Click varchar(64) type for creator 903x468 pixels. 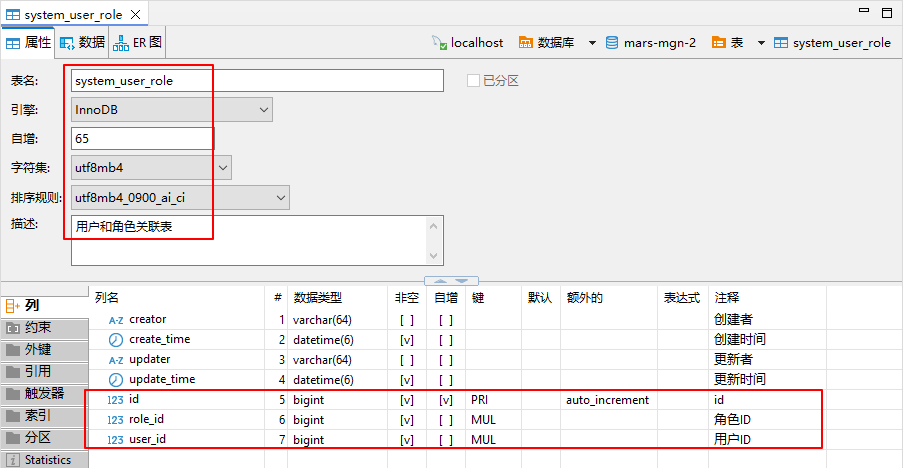[322, 320]
